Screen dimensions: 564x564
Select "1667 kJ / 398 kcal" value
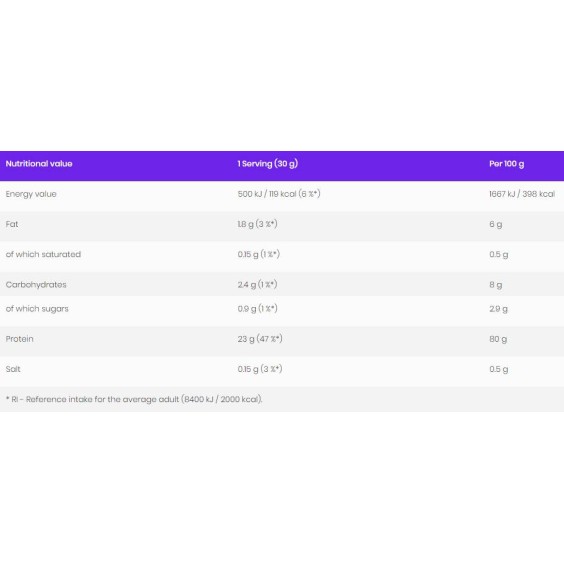522,194
